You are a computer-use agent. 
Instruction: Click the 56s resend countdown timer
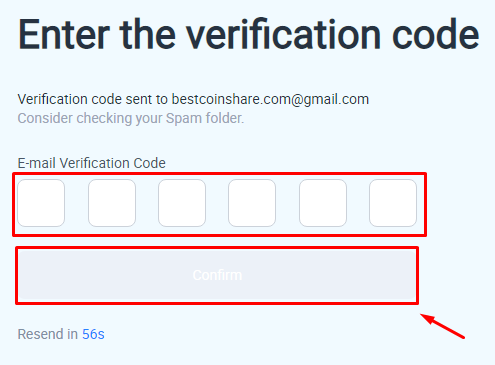(93, 334)
